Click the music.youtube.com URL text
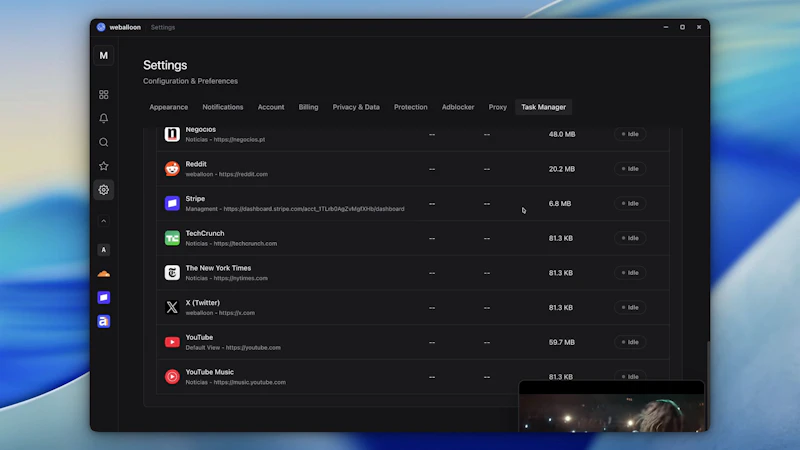The width and height of the screenshot is (800, 450). pyautogui.click(x=249, y=382)
